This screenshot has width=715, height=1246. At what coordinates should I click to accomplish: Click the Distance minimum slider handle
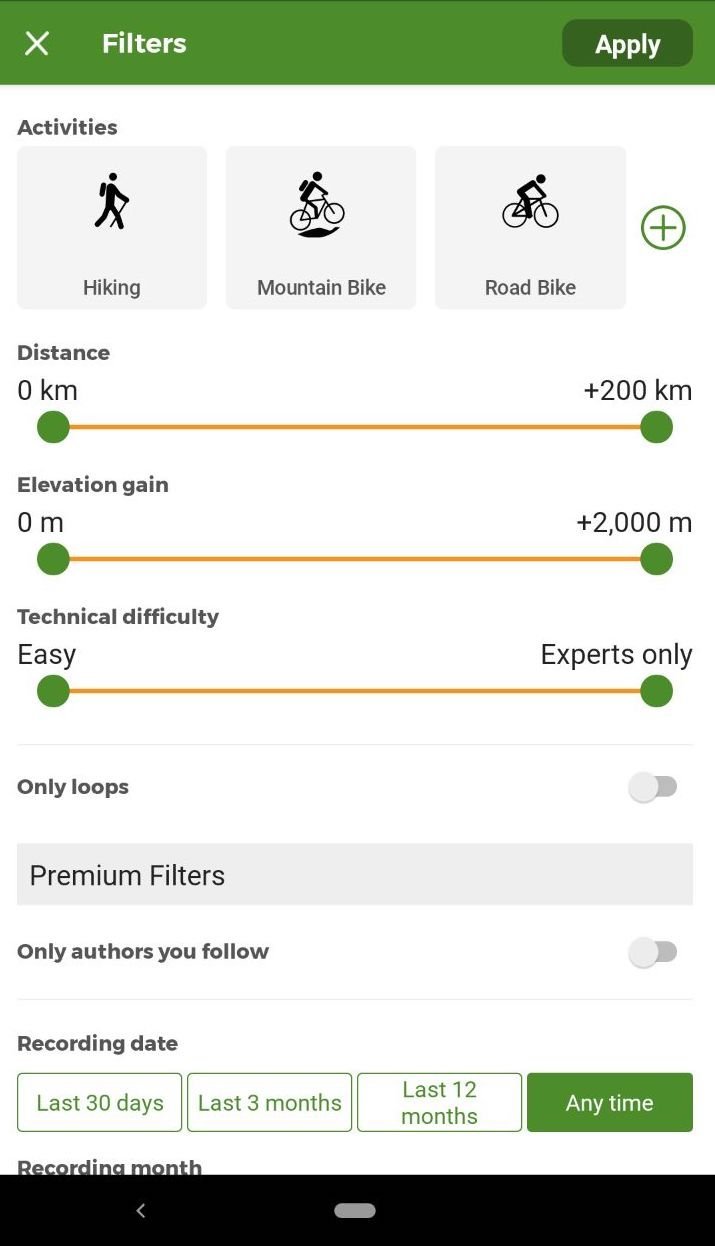click(53, 427)
